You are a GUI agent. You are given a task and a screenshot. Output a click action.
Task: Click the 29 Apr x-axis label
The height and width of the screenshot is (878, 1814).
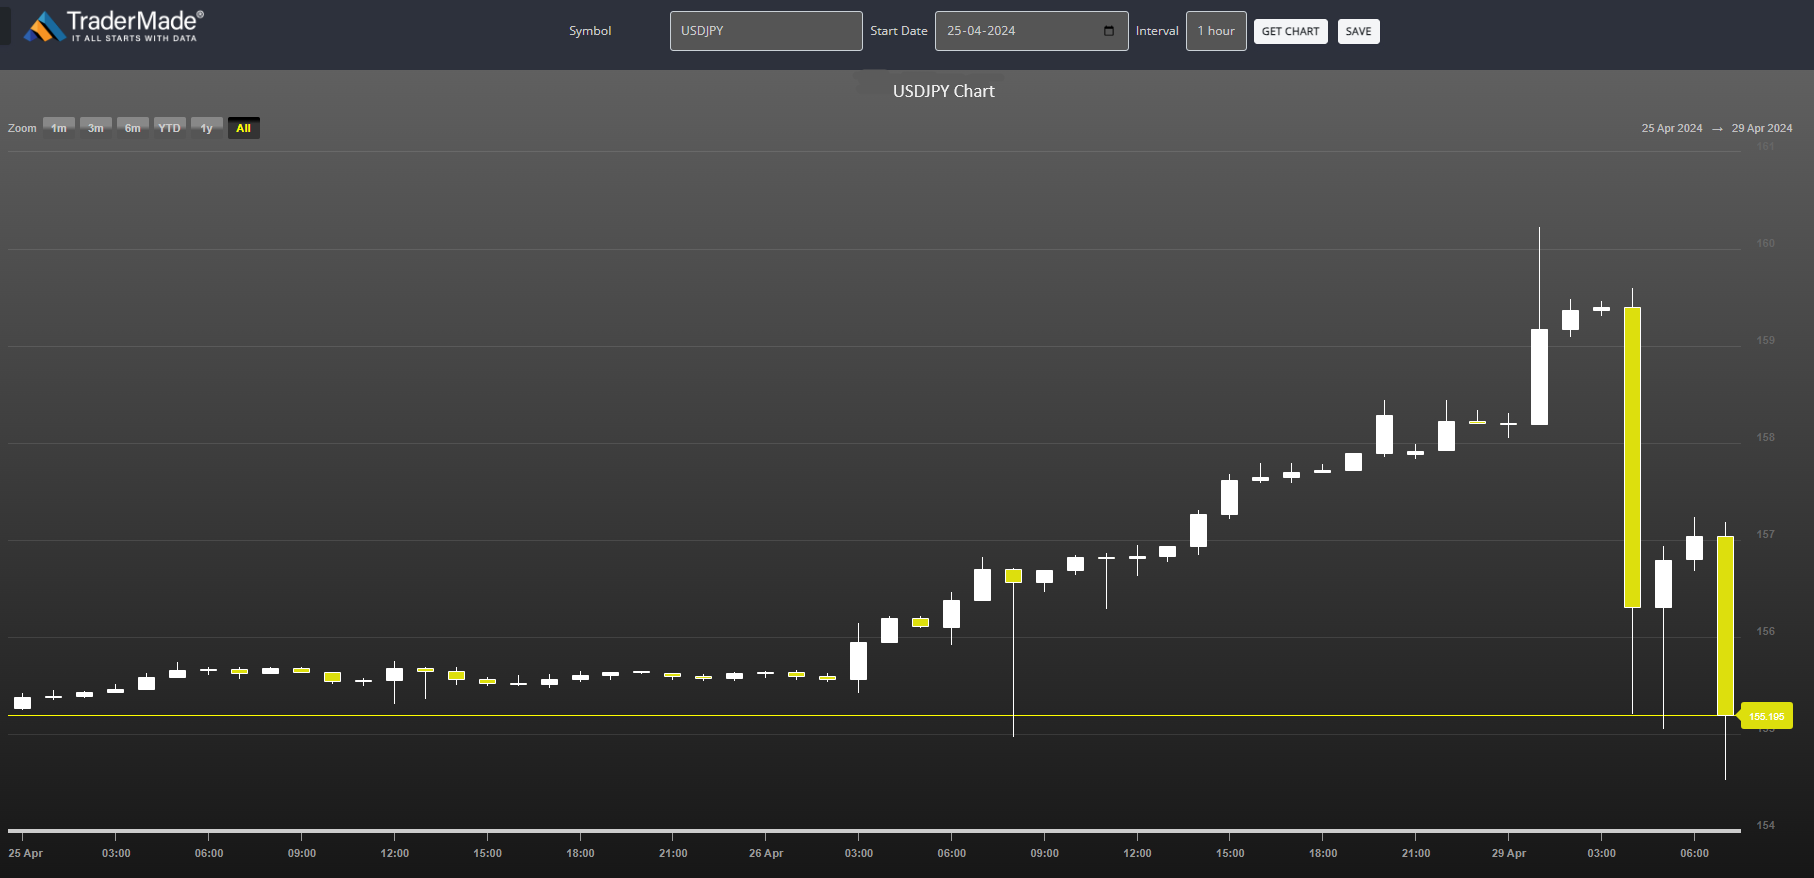1509,853
